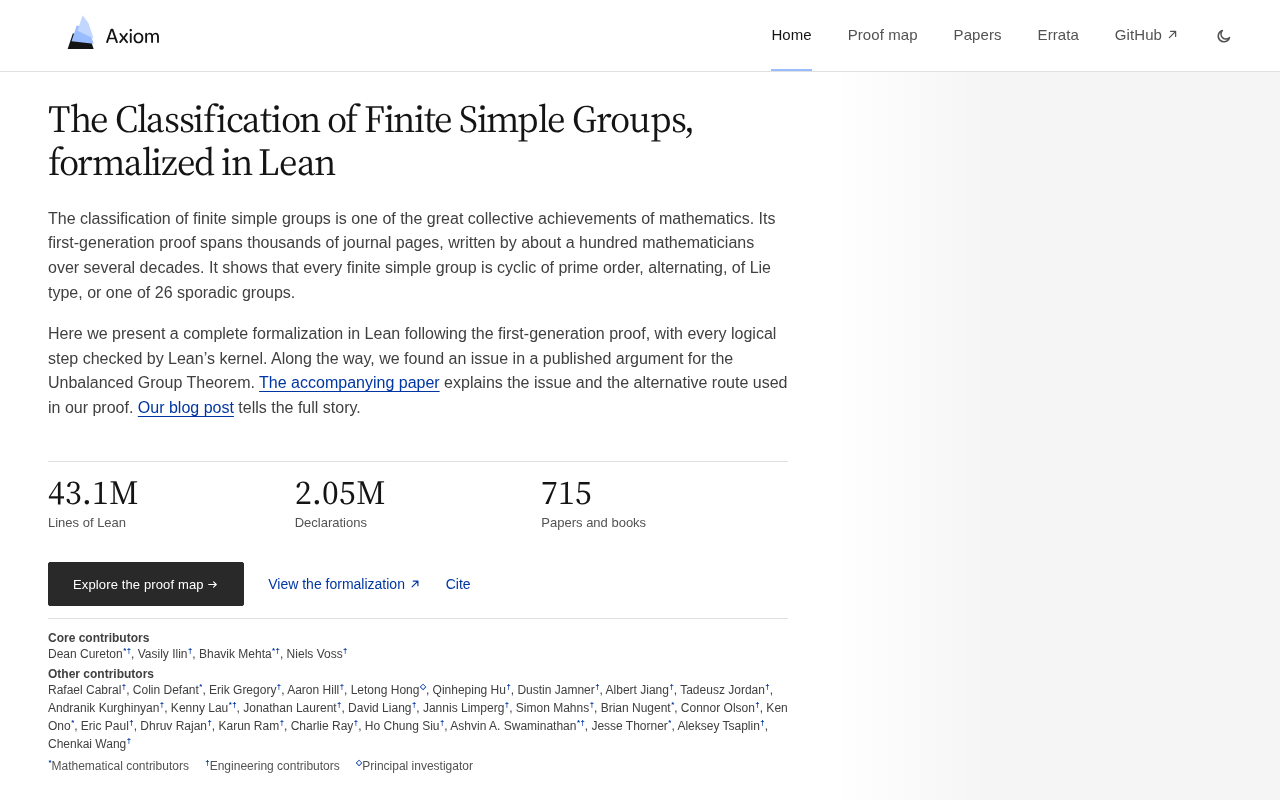Click the external arrow after View the formalization
1280x800 pixels.
click(415, 584)
